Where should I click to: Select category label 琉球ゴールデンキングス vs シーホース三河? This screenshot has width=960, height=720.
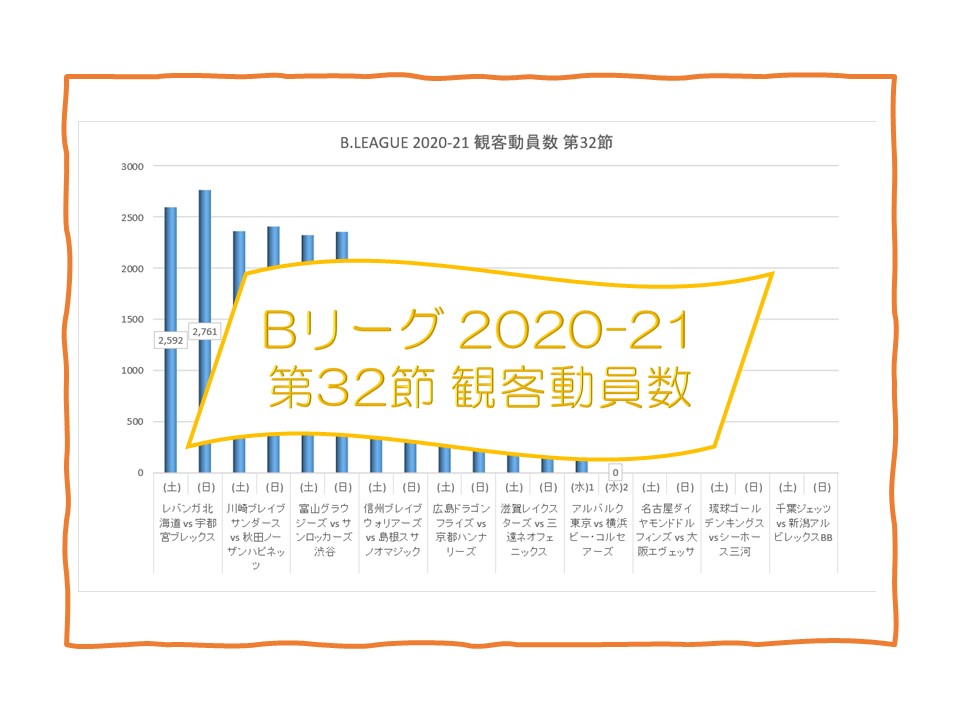(735, 530)
